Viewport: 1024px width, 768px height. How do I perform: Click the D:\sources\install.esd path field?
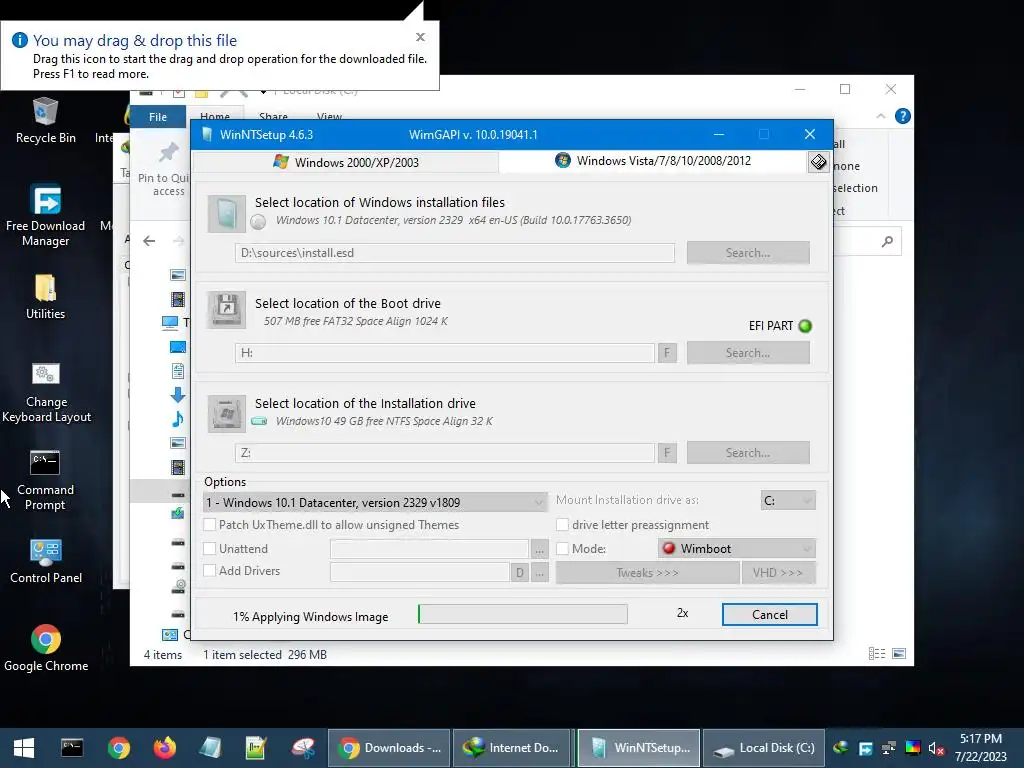[x=455, y=253]
